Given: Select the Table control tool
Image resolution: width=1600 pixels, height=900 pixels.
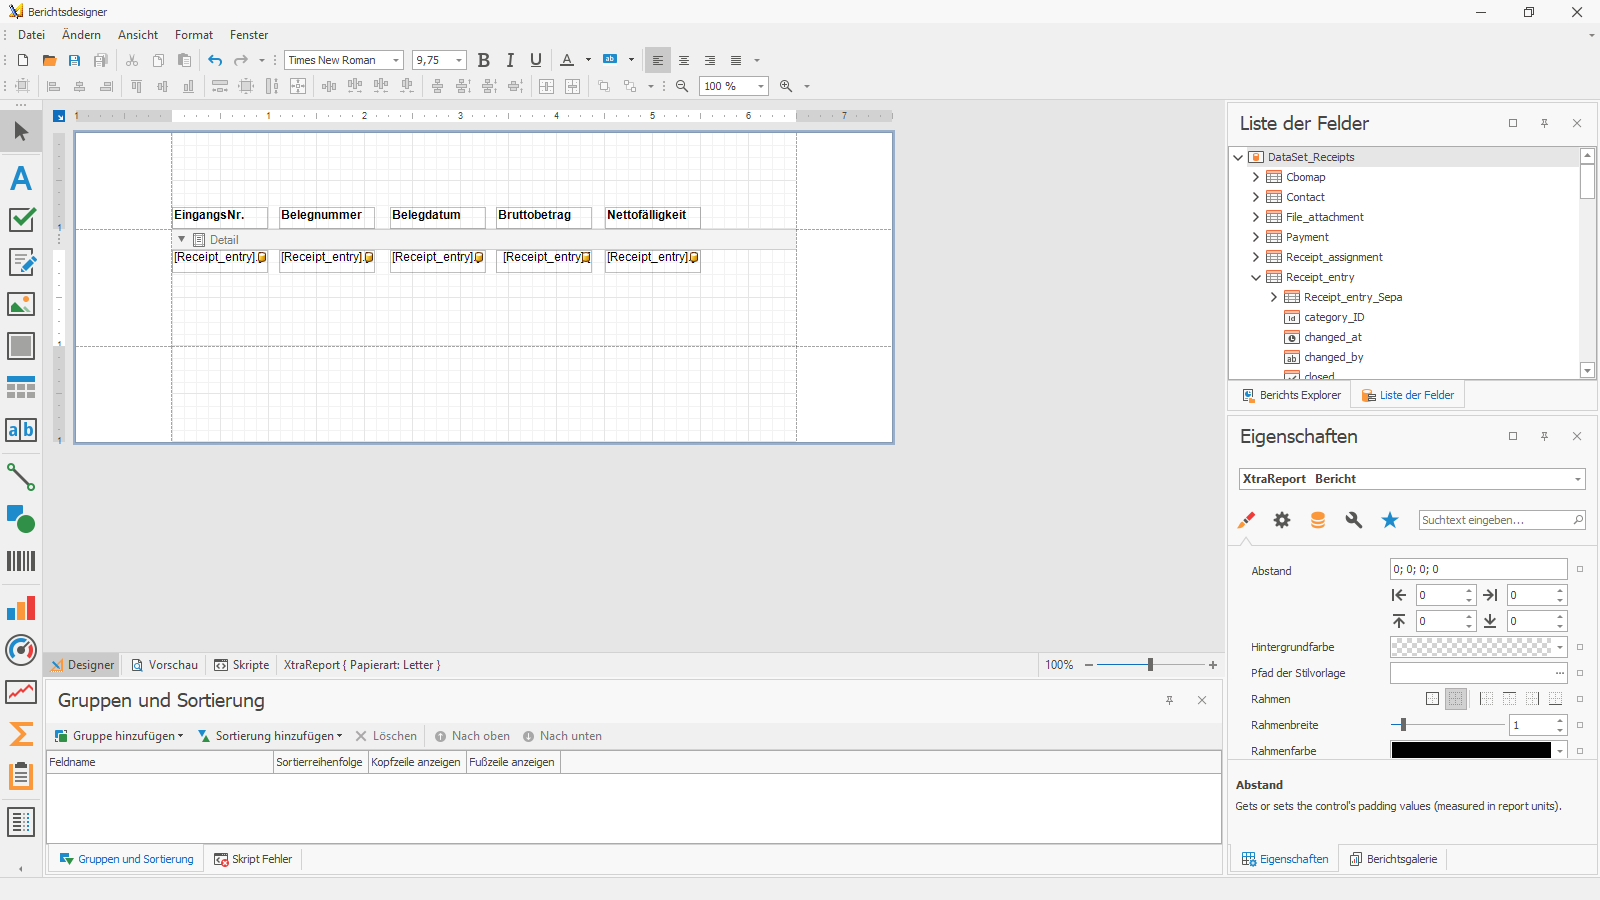Looking at the screenshot, I should 21,388.
